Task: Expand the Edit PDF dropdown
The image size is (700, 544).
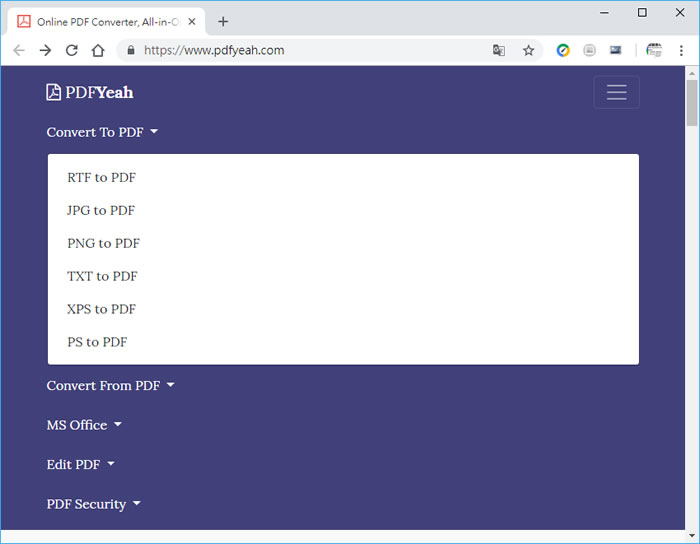Action: point(80,465)
